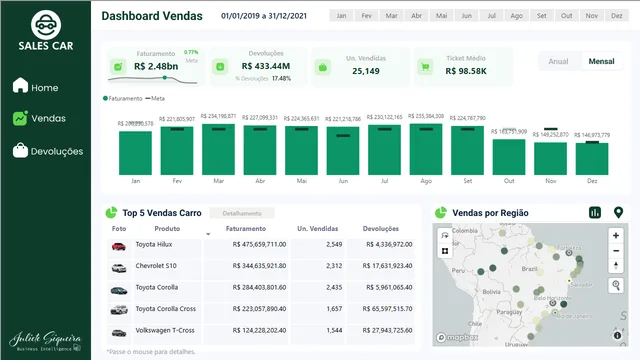This screenshot has height=360, width=640.
Task: Click the Meta legend marker
Action: click(148, 98)
